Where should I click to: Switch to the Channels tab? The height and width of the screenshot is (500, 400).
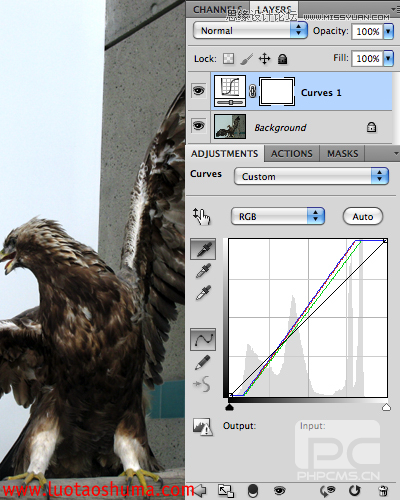click(218, 9)
